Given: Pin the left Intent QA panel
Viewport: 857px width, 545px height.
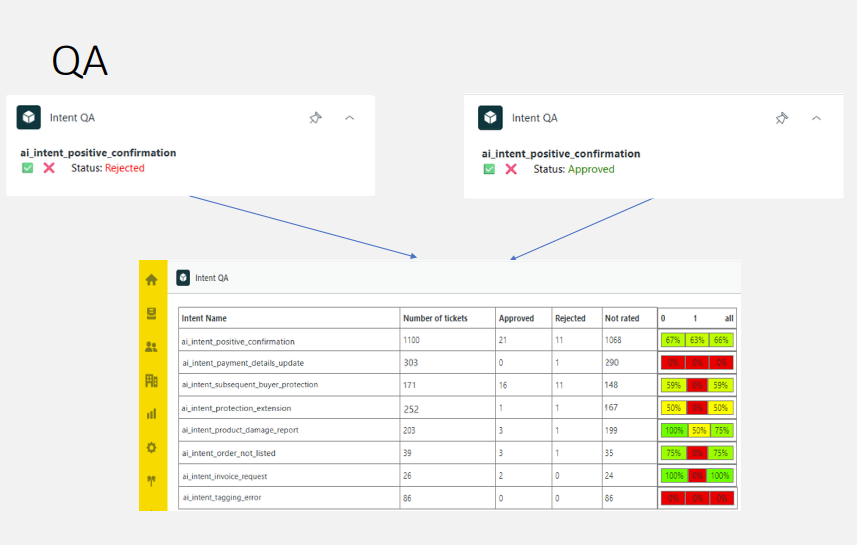Looking at the screenshot, I should 316,118.
